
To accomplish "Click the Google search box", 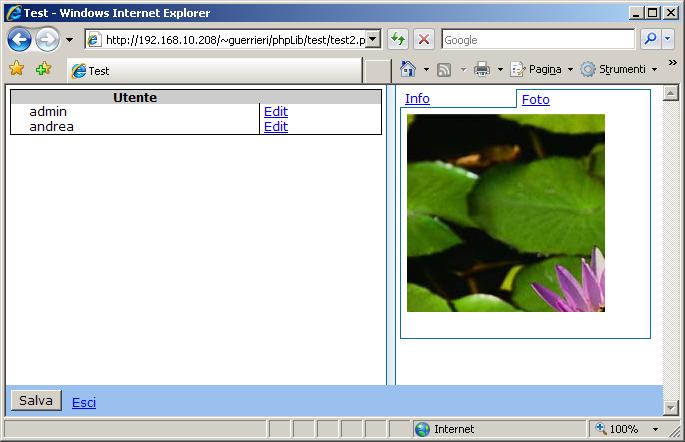I will (x=538, y=40).
